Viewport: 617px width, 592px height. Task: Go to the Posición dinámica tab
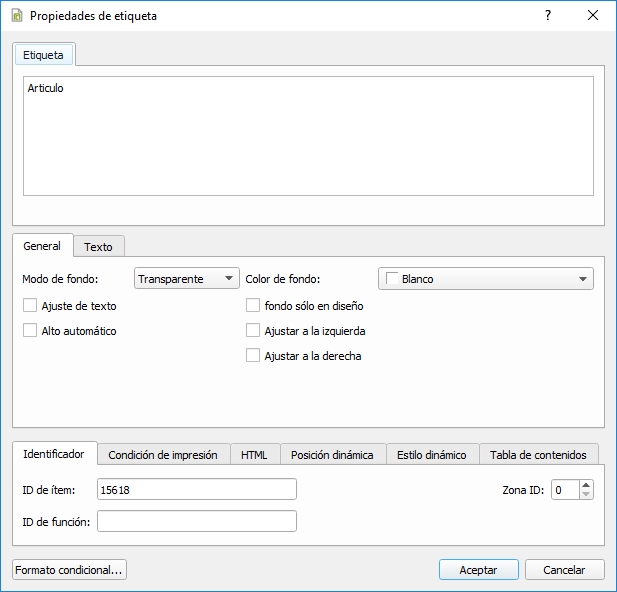[332, 455]
